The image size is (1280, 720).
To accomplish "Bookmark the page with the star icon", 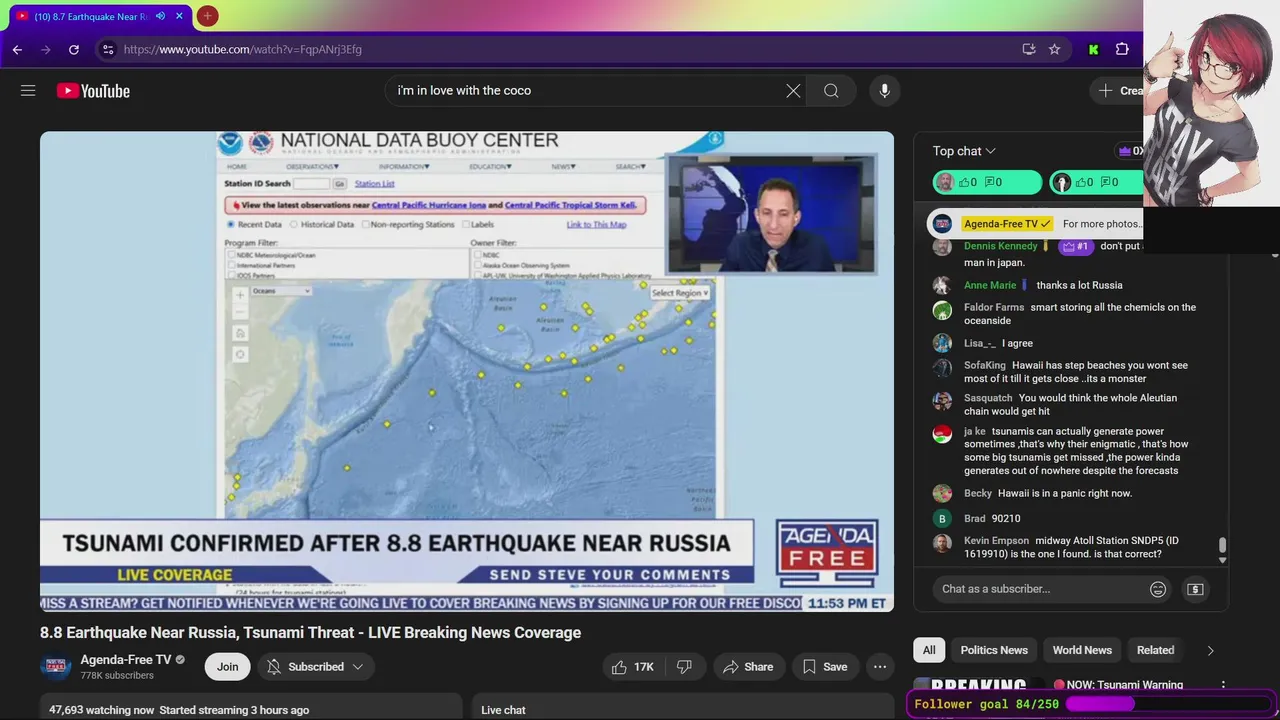I will (1054, 49).
